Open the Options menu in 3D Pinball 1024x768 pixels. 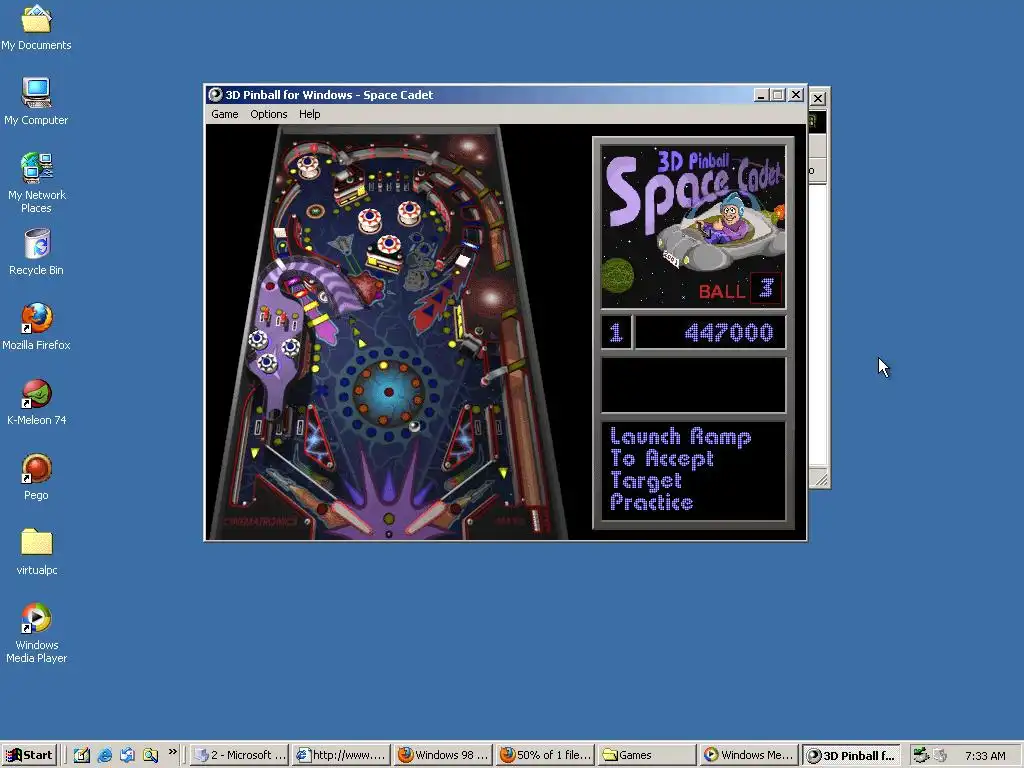[268, 114]
